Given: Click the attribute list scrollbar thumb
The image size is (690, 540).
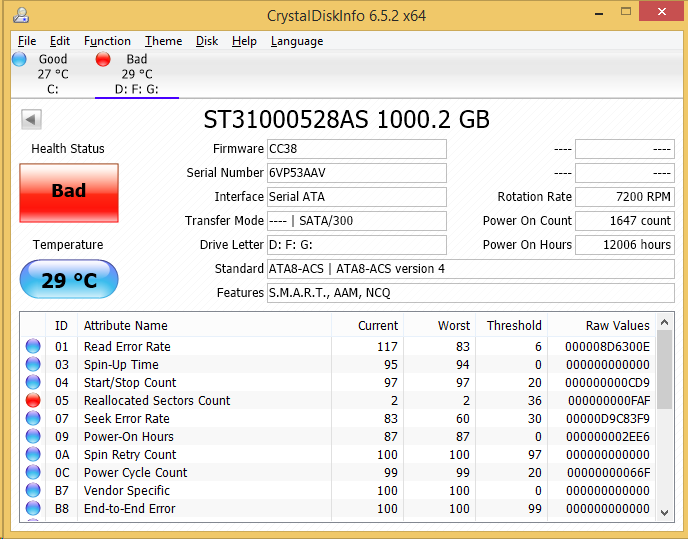Looking at the screenshot, I should pos(664,369).
